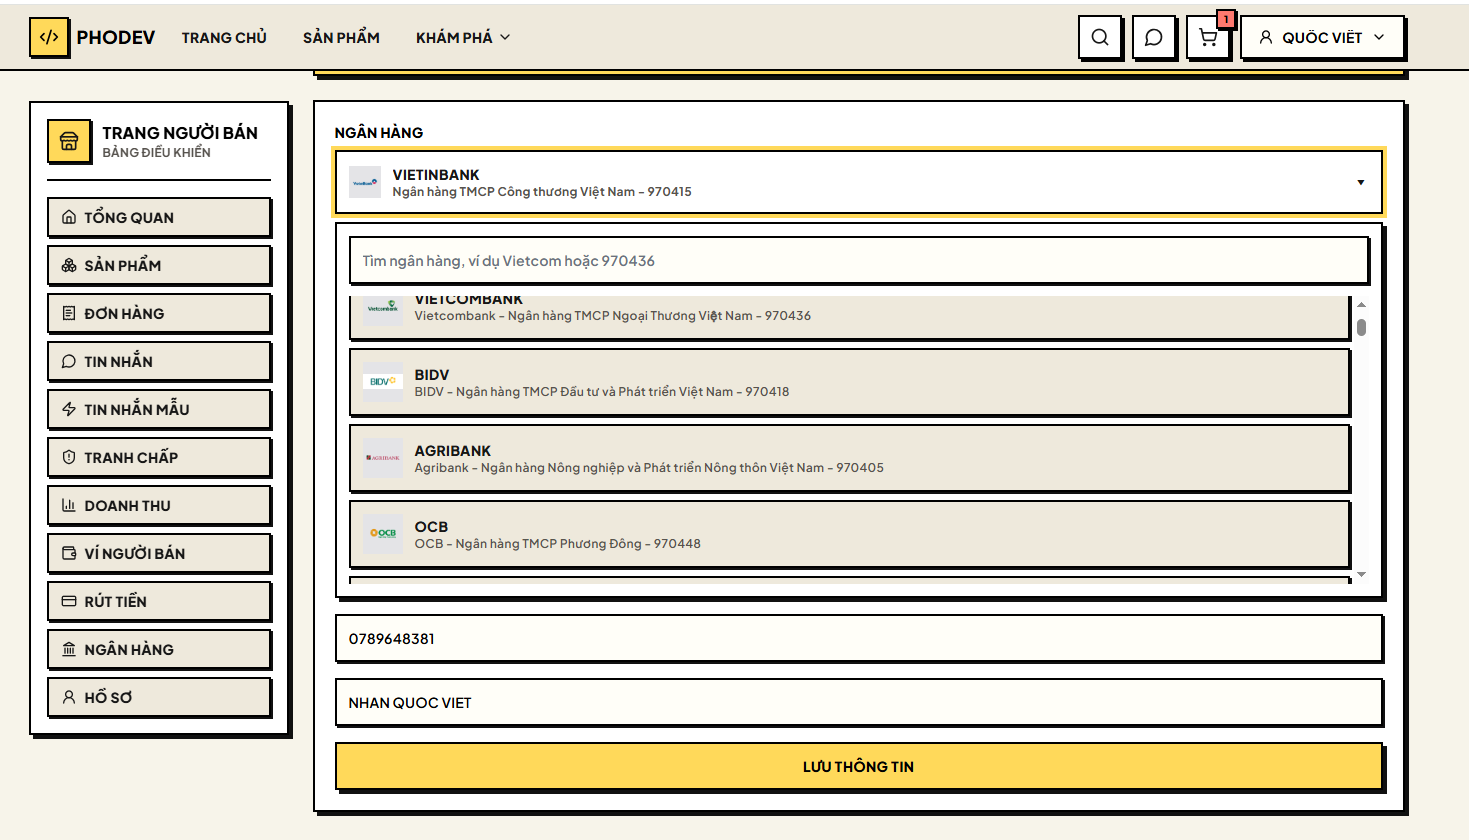Go to Trang Chủ nav item

pos(224,38)
